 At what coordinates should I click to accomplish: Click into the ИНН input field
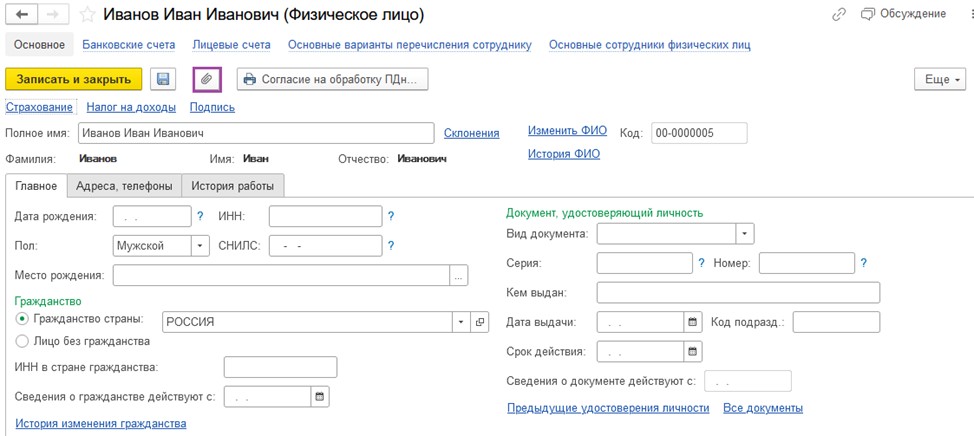[x=325, y=216]
